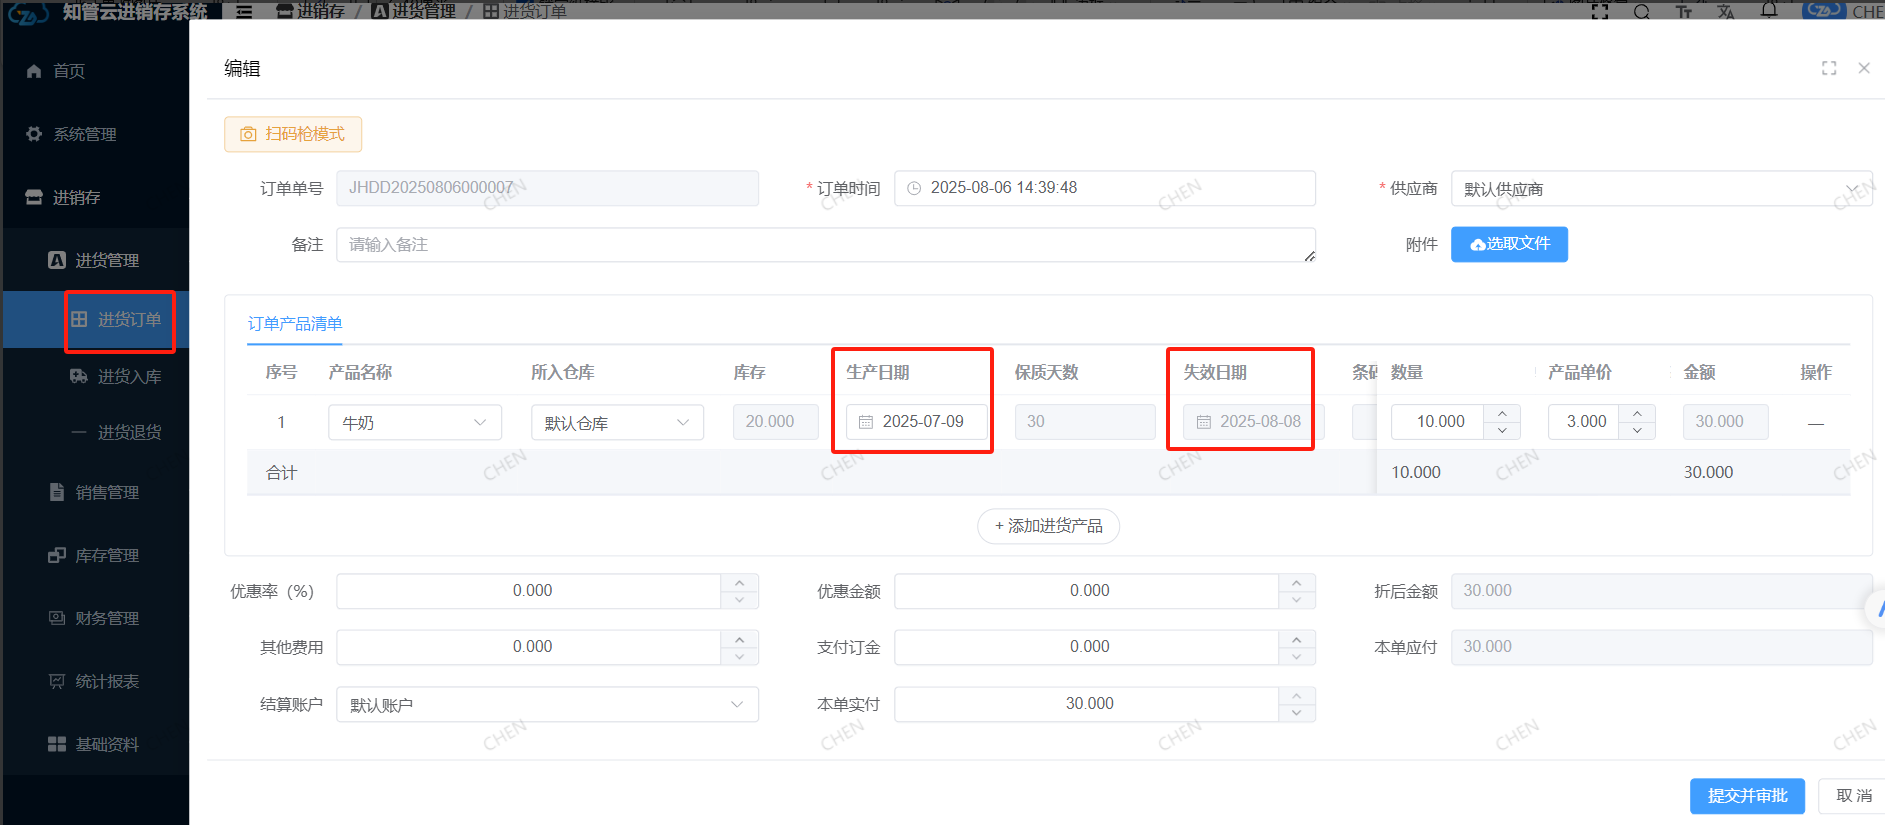Increase 数量 with the up arrow

pos(1502,413)
